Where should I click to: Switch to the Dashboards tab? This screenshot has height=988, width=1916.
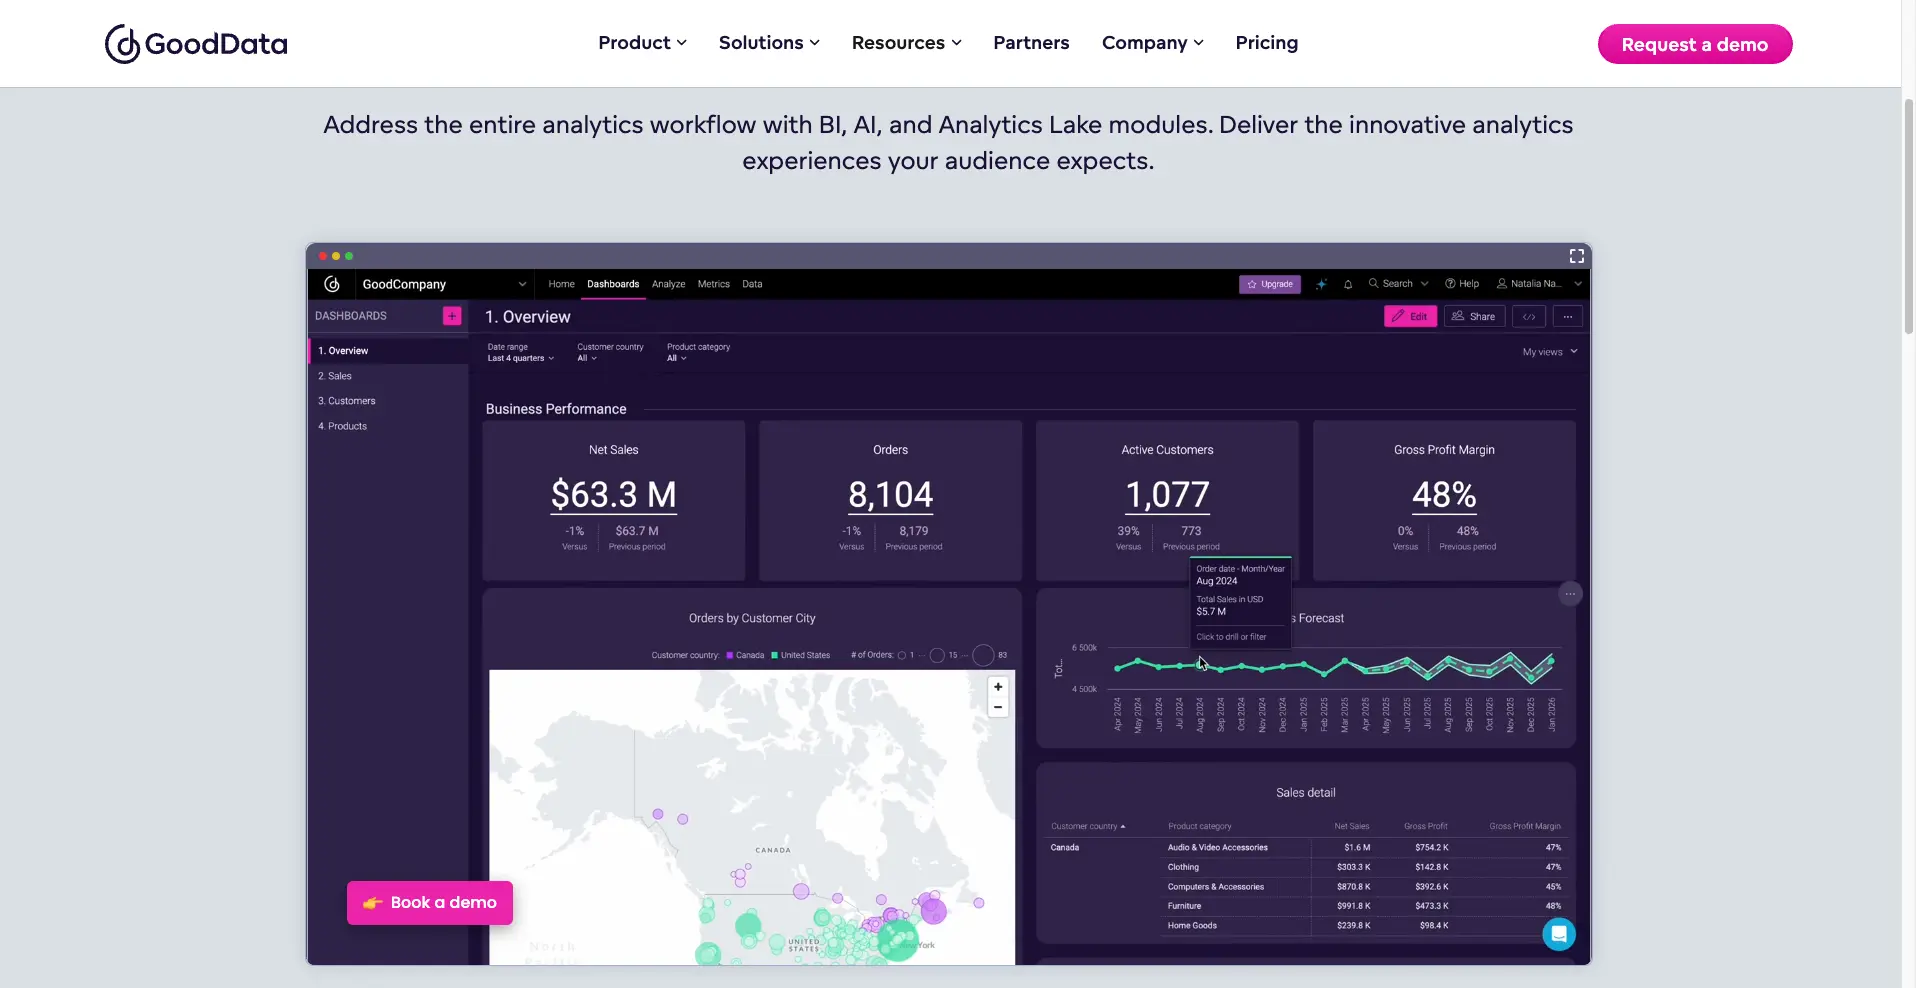point(613,284)
